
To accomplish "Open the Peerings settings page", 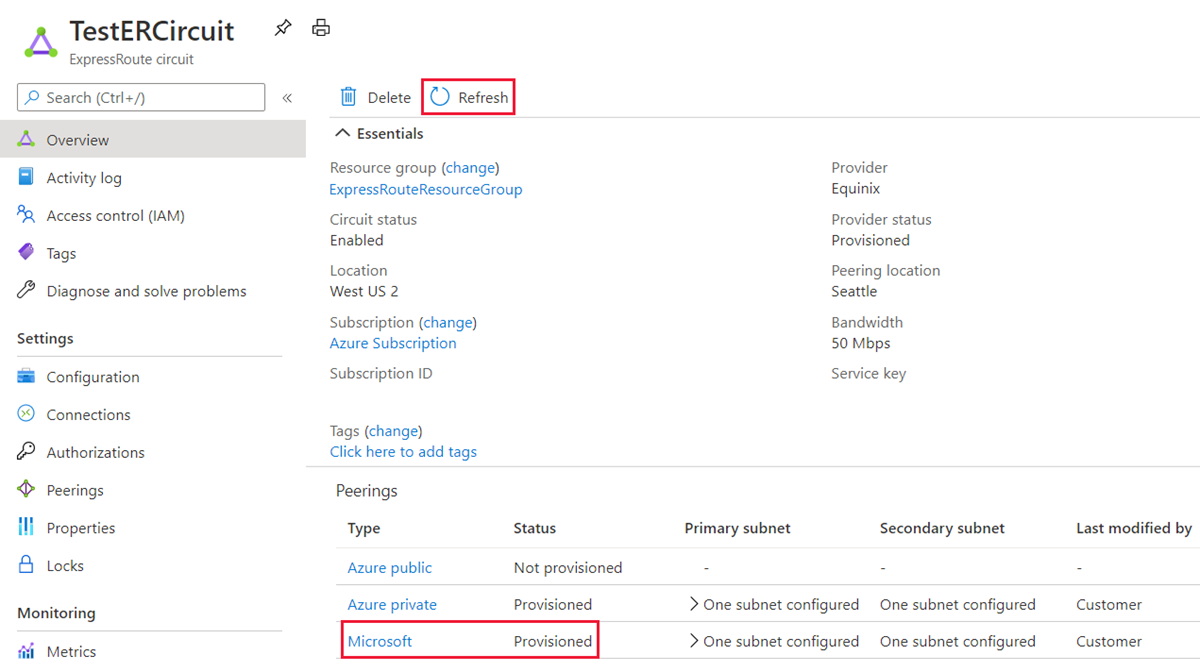I will tap(75, 490).
